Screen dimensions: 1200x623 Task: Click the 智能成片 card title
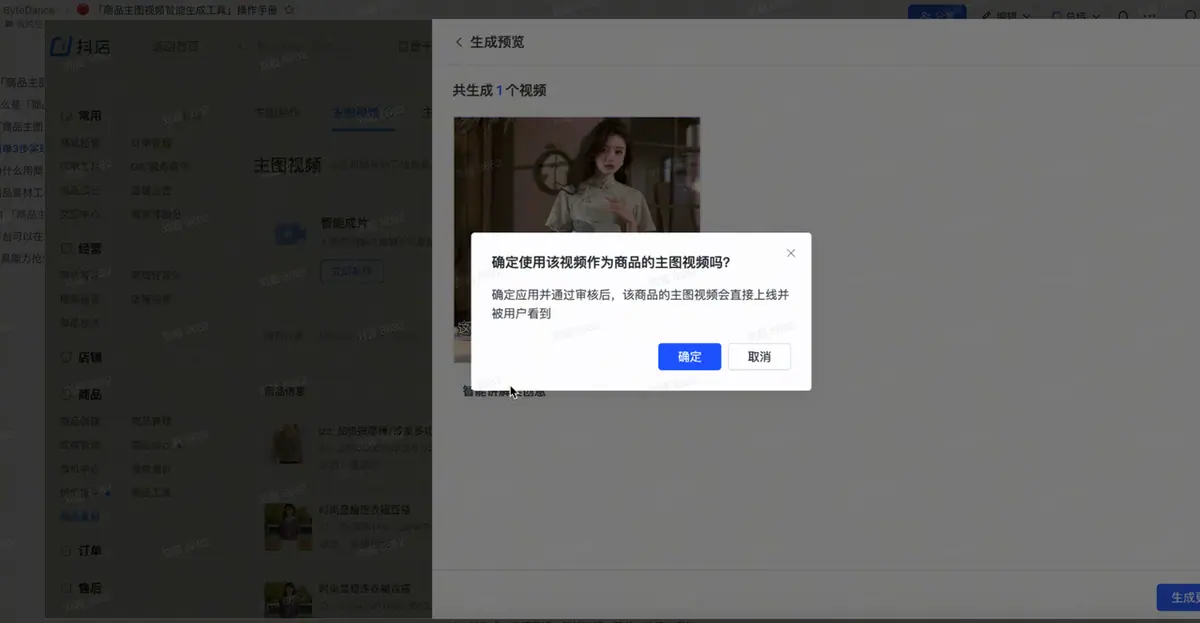[x=344, y=222]
